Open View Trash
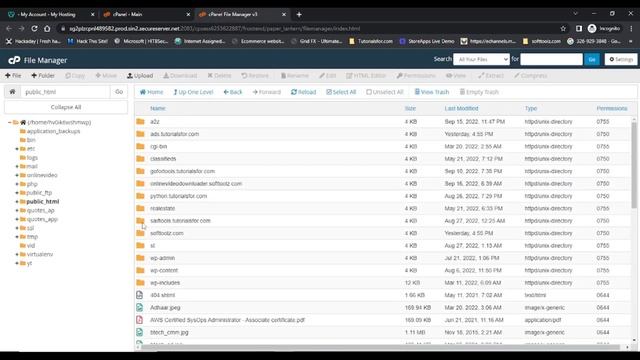 tap(432, 92)
